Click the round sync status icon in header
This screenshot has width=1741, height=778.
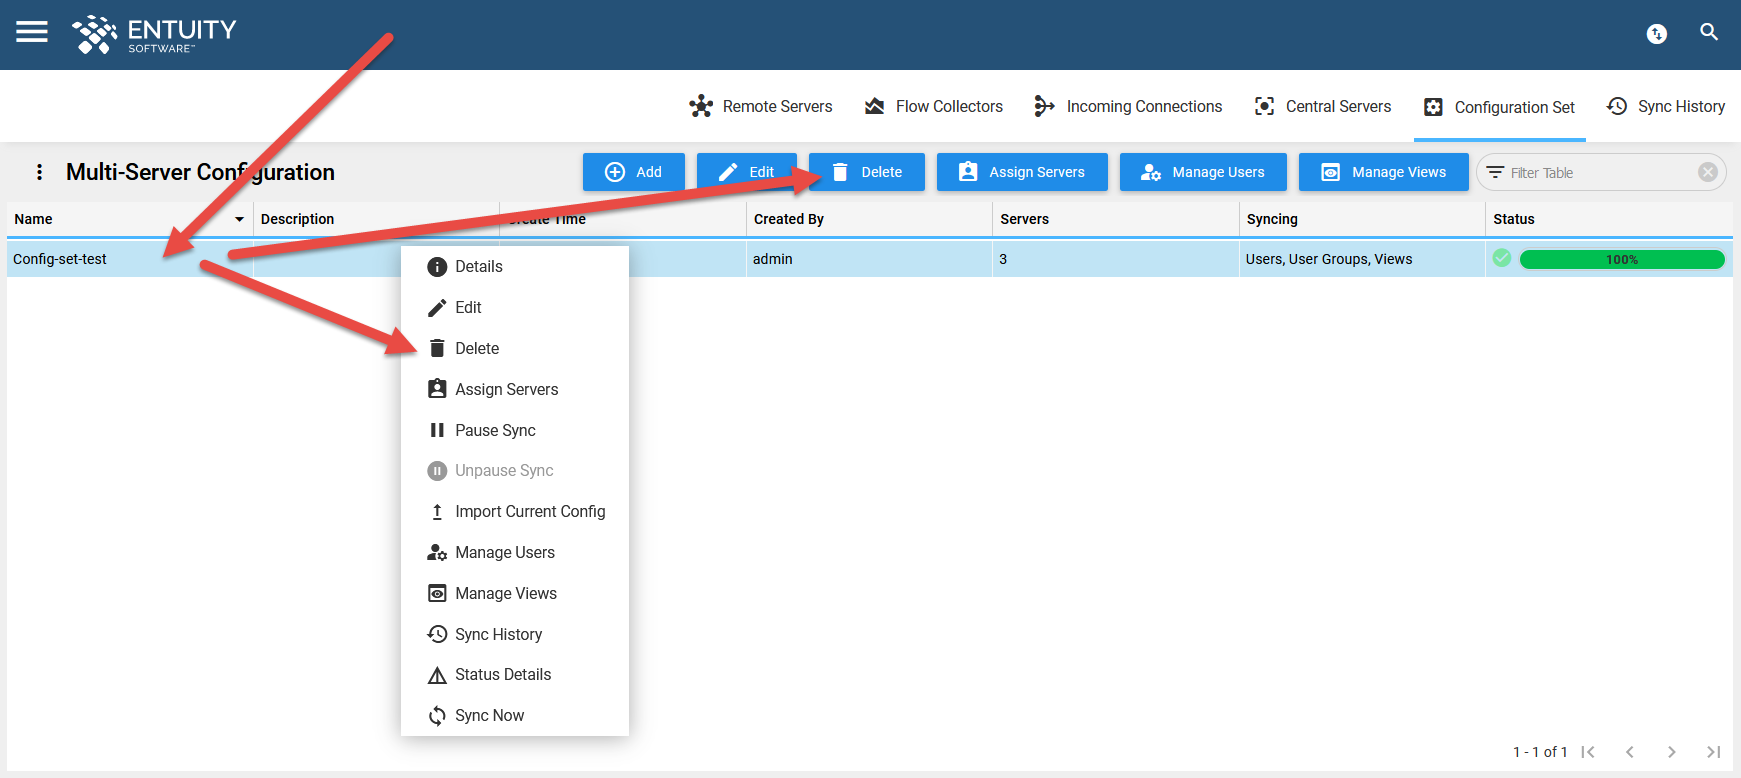pos(1657,34)
